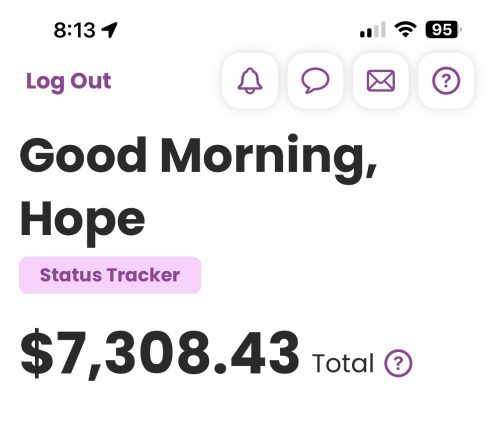
Task: Tap the battery indicator showing 95
Action: coord(444,30)
